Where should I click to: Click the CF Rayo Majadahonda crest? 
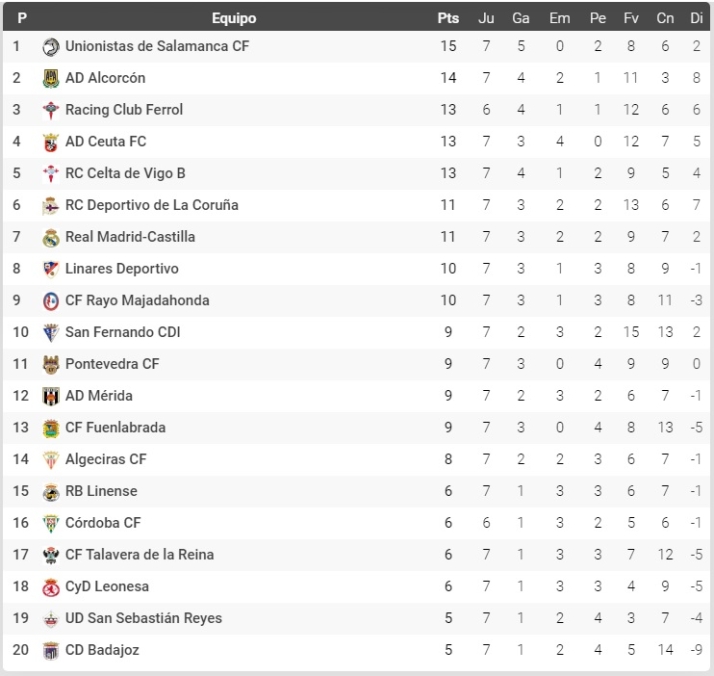(x=51, y=301)
